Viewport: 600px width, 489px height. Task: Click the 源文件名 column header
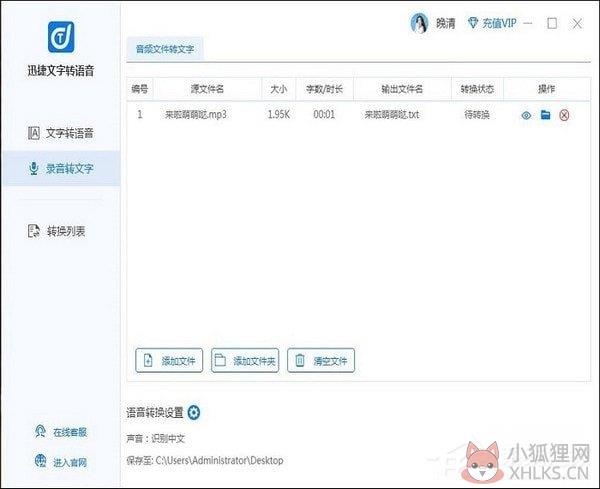click(207, 89)
